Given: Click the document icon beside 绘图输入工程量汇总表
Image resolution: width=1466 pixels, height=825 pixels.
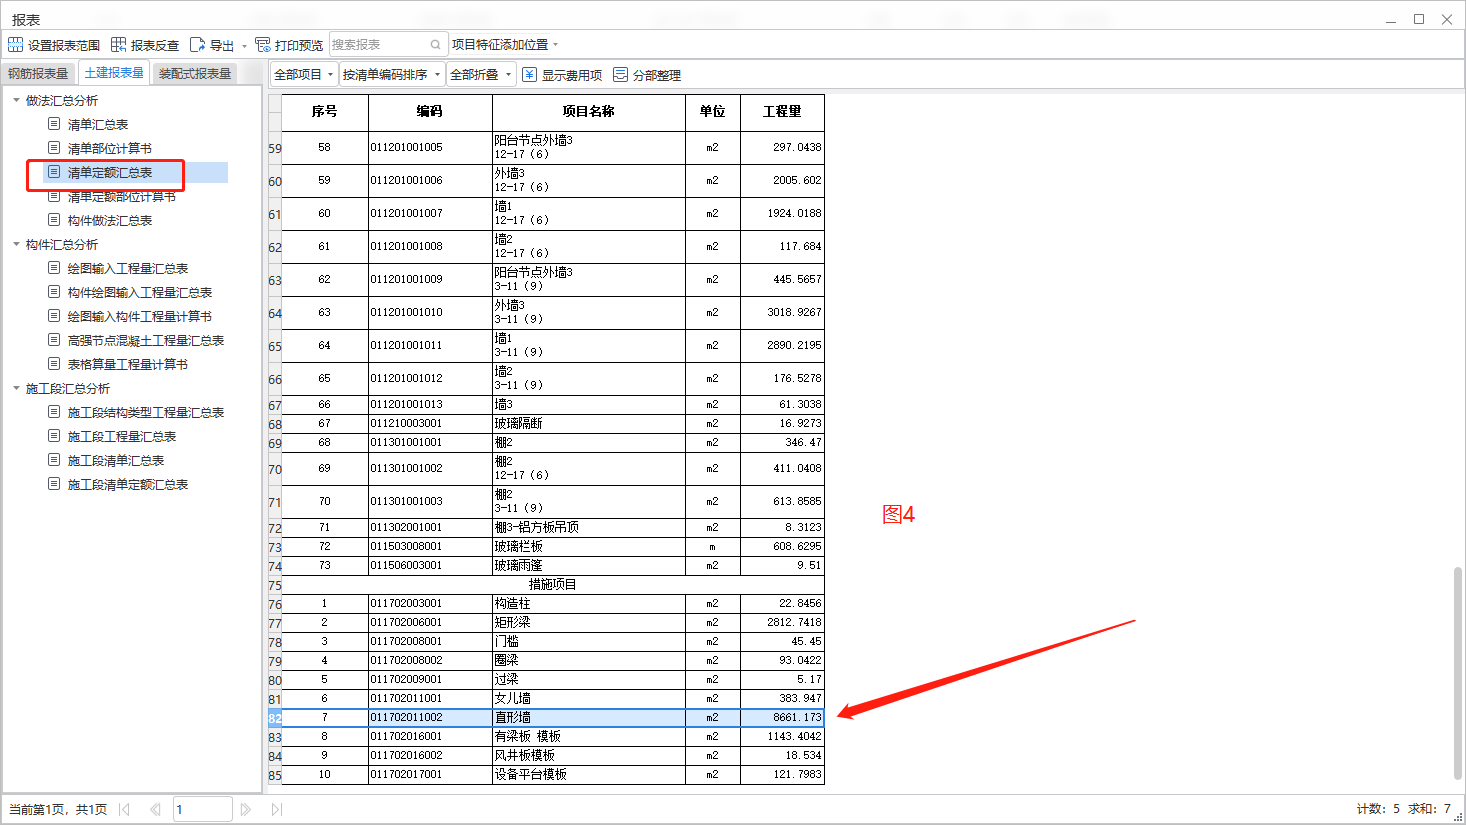Looking at the screenshot, I should (54, 268).
